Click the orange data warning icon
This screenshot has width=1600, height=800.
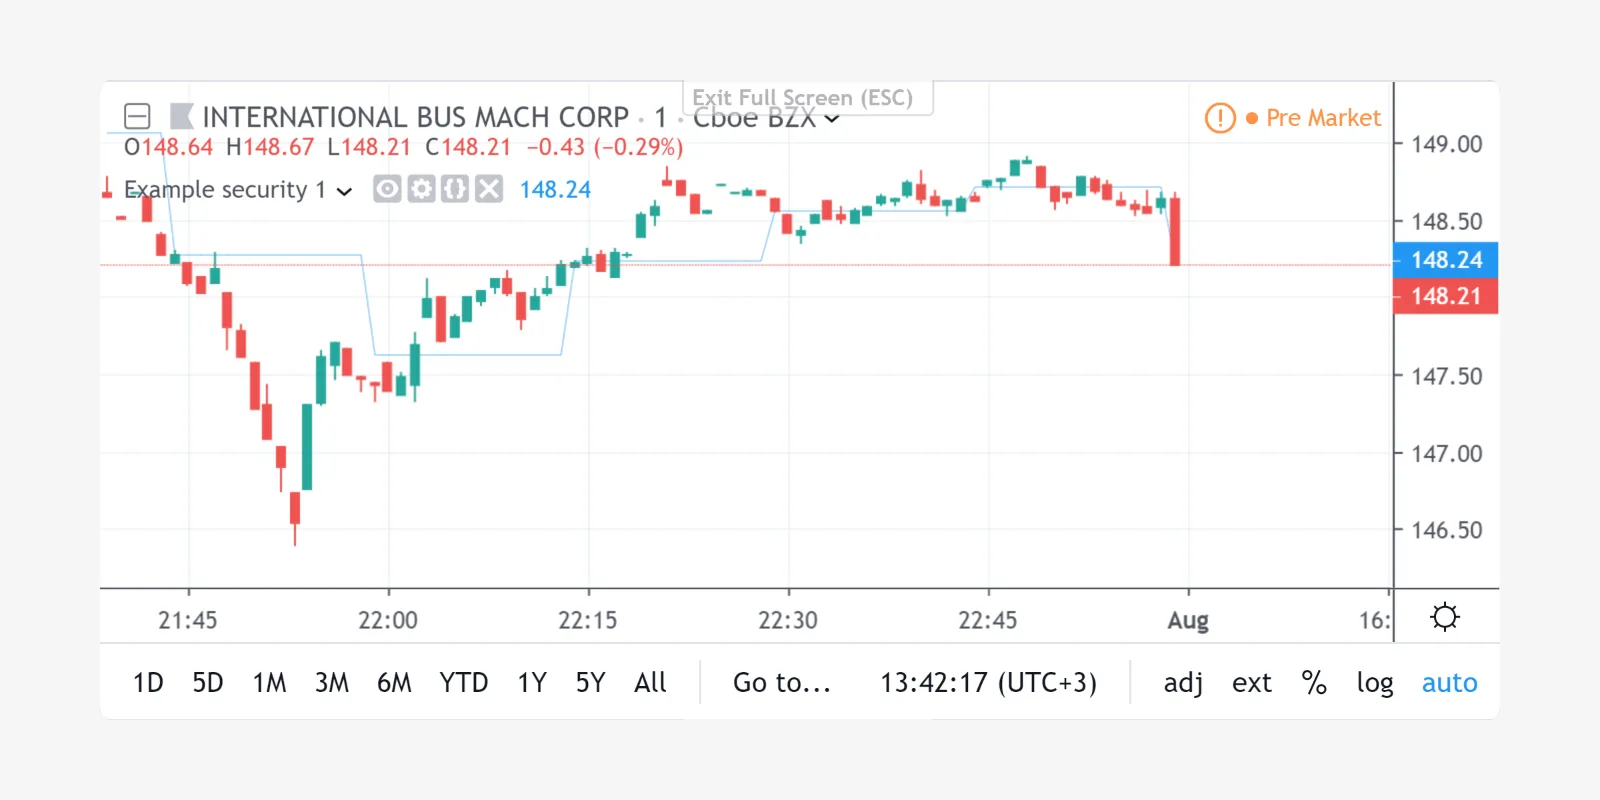click(1220, 118)
